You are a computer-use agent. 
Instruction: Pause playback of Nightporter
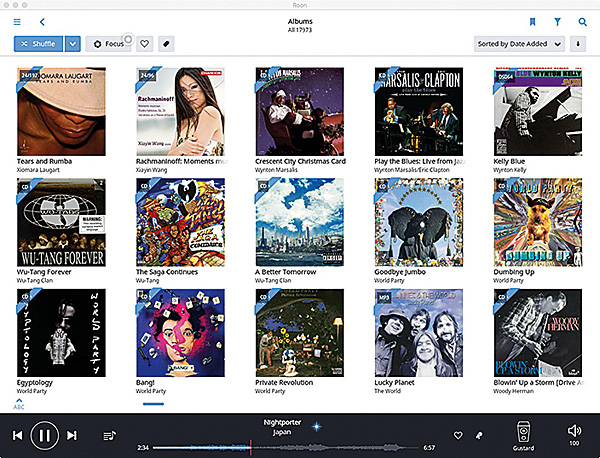point(44,435)
